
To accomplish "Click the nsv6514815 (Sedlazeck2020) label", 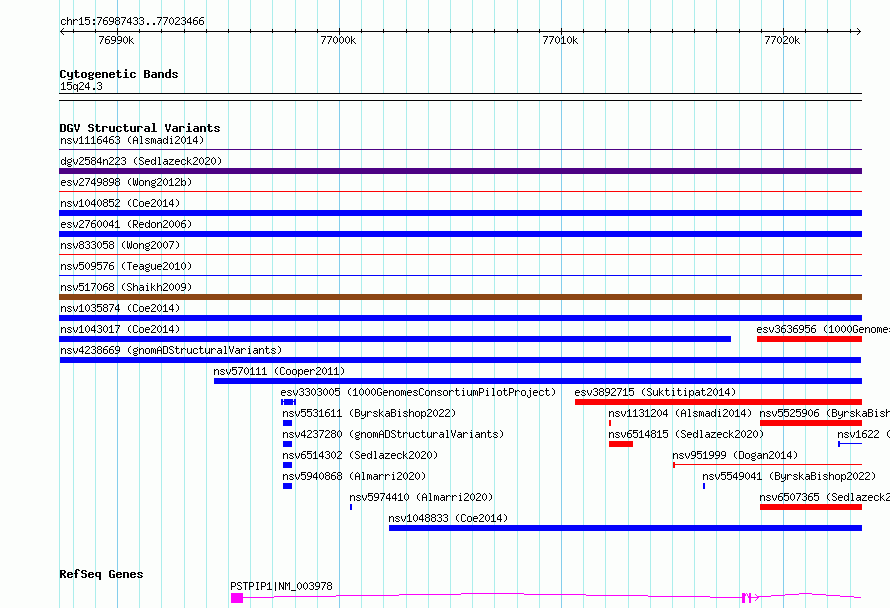I will (686, 434).
